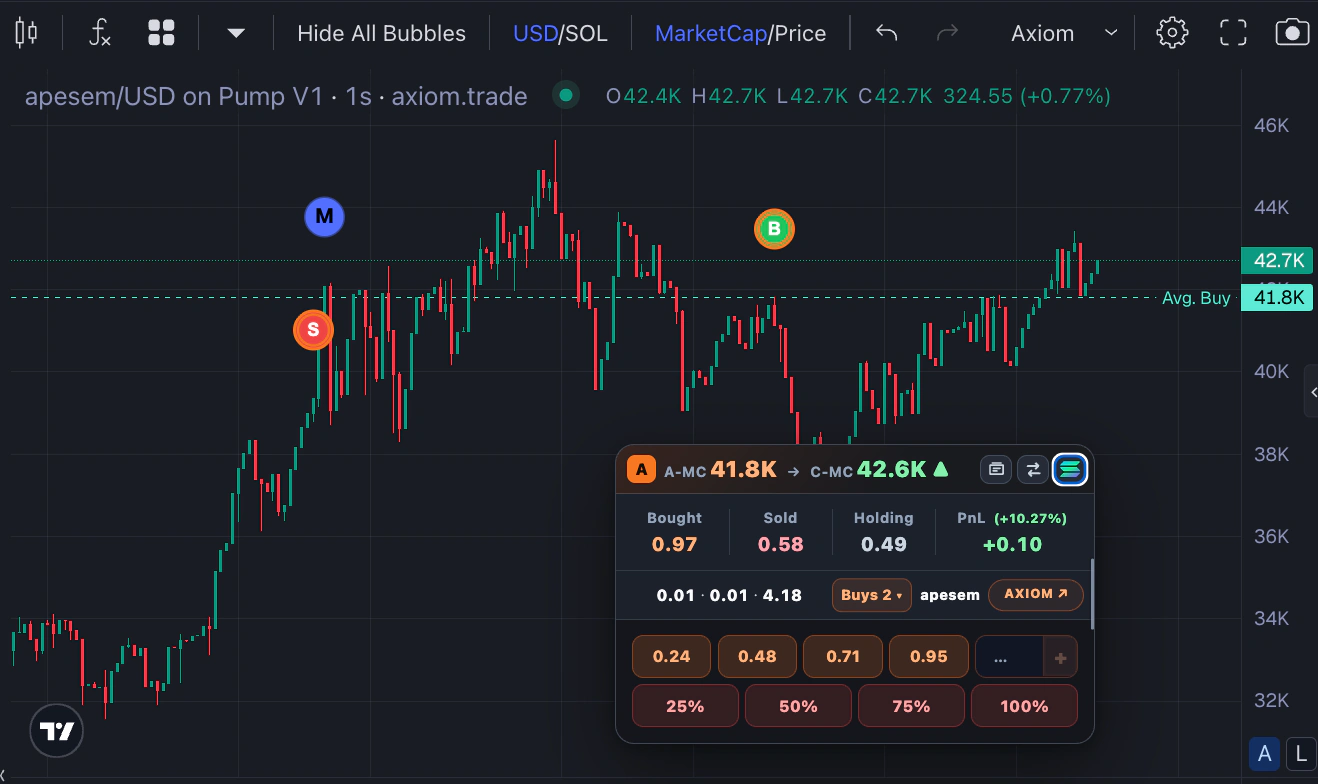Toggle log scale L button
This screenshot has width=1318, height=784.
point(1300,755)
